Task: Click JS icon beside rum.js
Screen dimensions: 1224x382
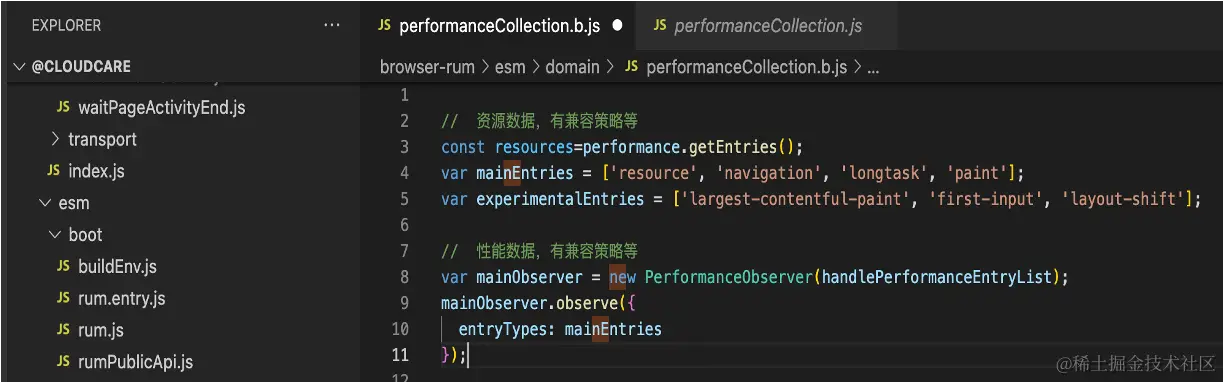Action: 63,330
